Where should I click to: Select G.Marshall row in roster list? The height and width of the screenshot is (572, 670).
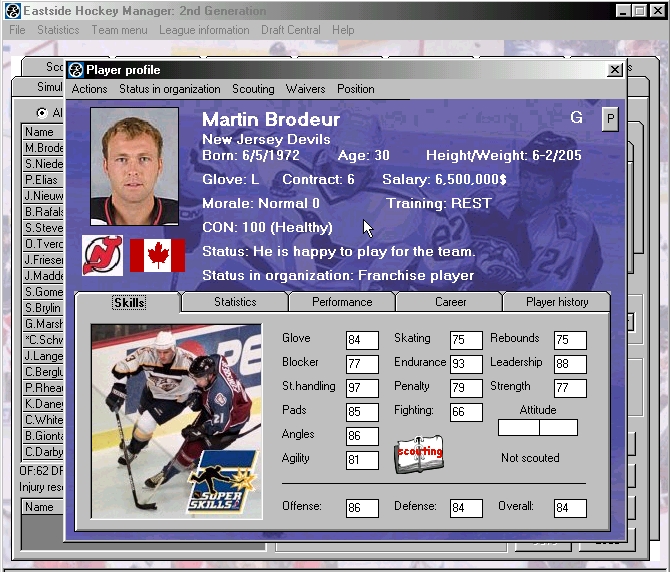pos(43,324)
